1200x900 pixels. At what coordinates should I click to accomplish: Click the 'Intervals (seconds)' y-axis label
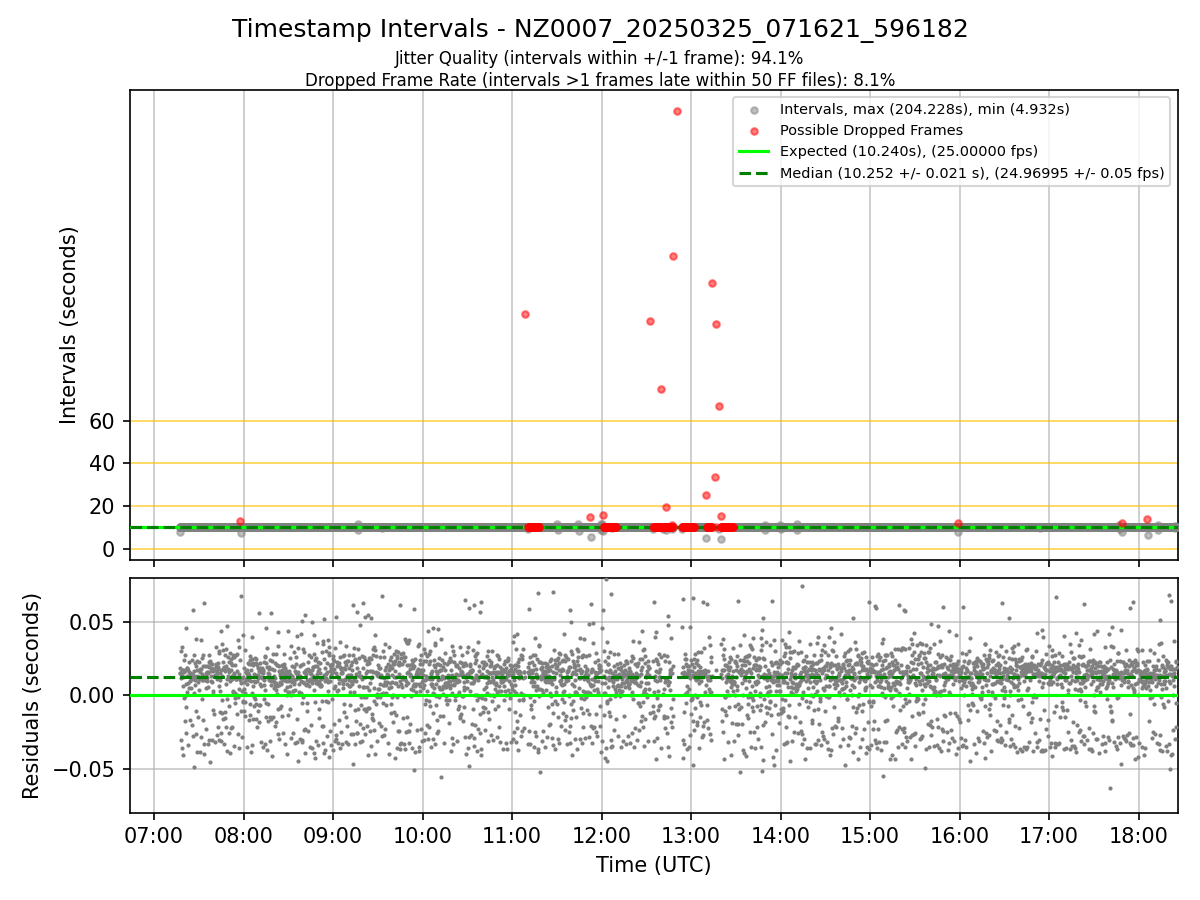[68, 325]
